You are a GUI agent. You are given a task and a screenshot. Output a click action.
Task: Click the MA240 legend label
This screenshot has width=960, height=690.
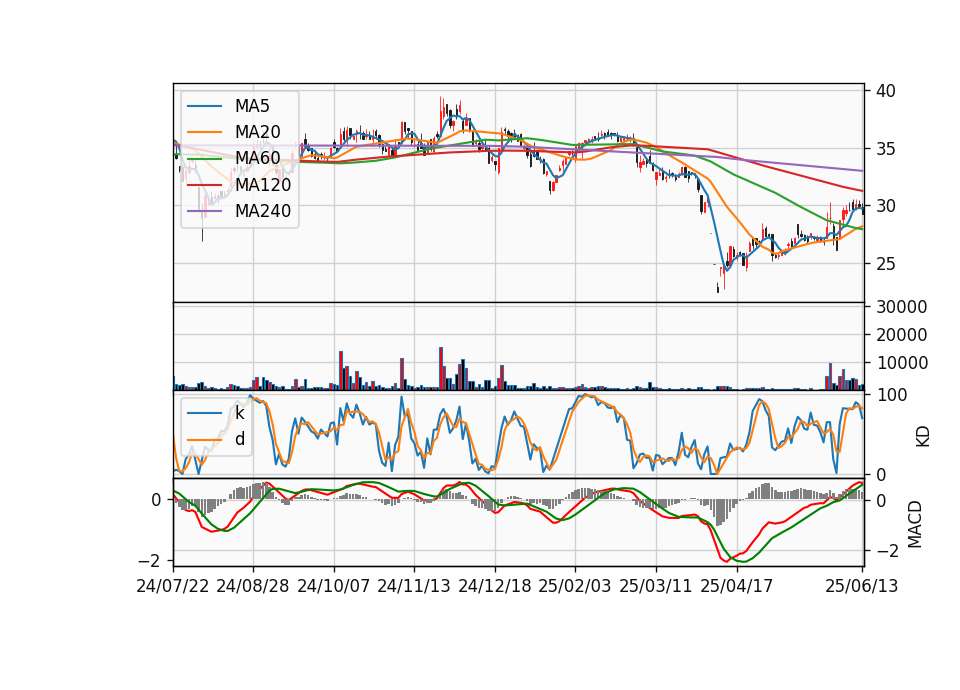click(x=263, y=211)
